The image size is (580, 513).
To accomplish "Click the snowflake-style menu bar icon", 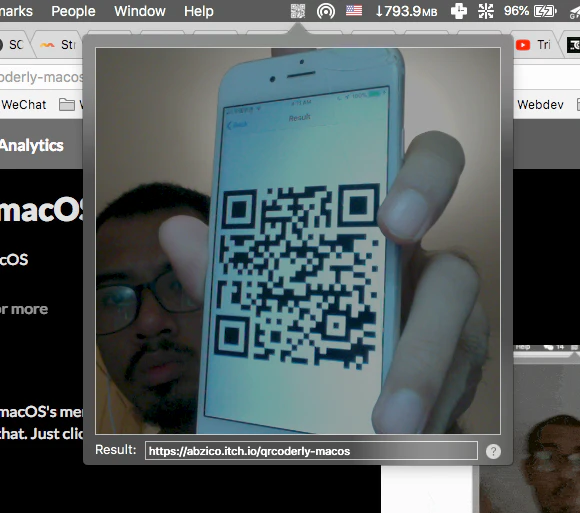I will (x=486, y=11).
